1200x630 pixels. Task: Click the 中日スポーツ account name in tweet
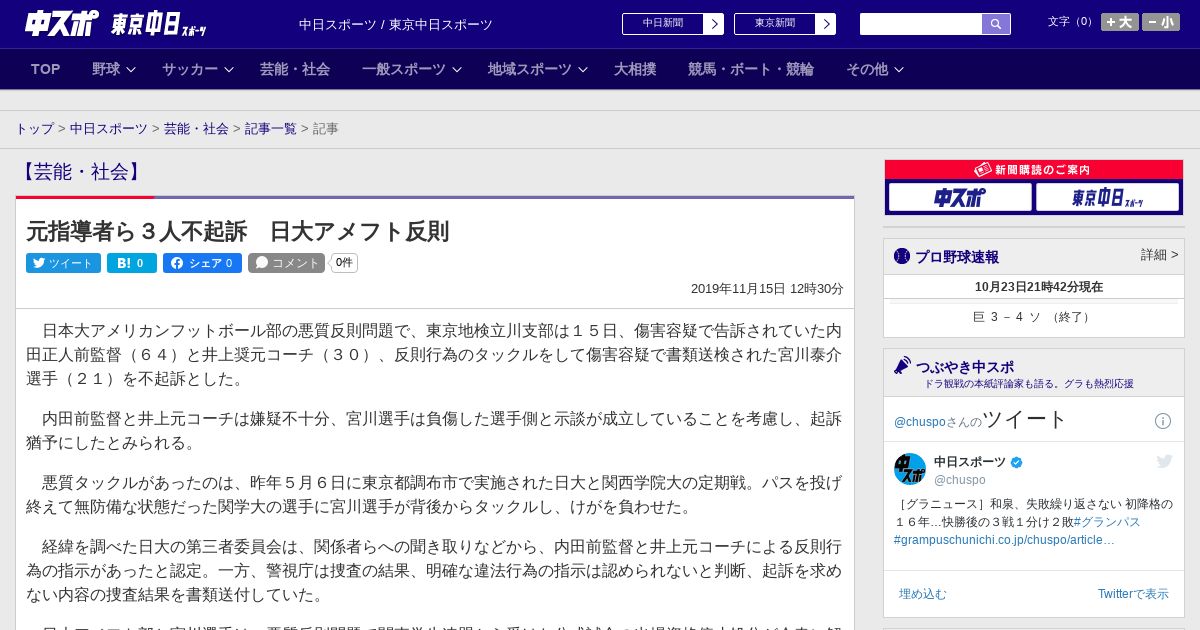point(970,462)
